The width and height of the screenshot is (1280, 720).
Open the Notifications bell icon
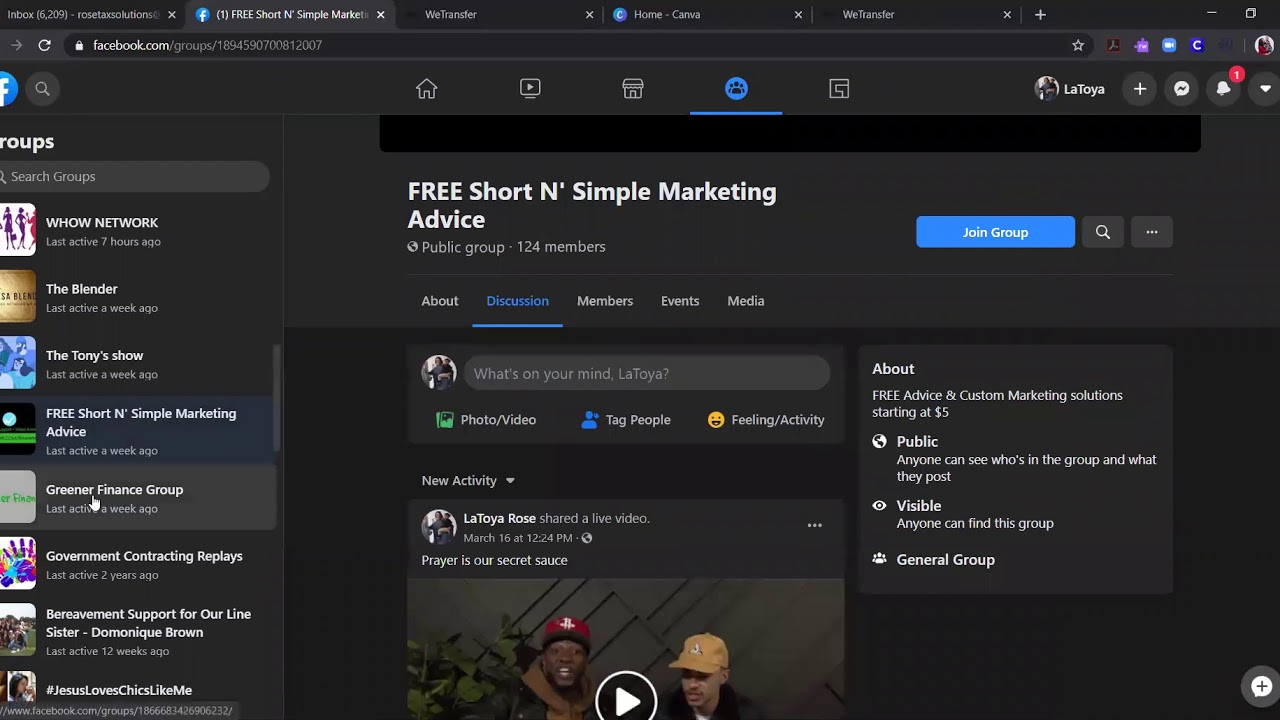1223,89
